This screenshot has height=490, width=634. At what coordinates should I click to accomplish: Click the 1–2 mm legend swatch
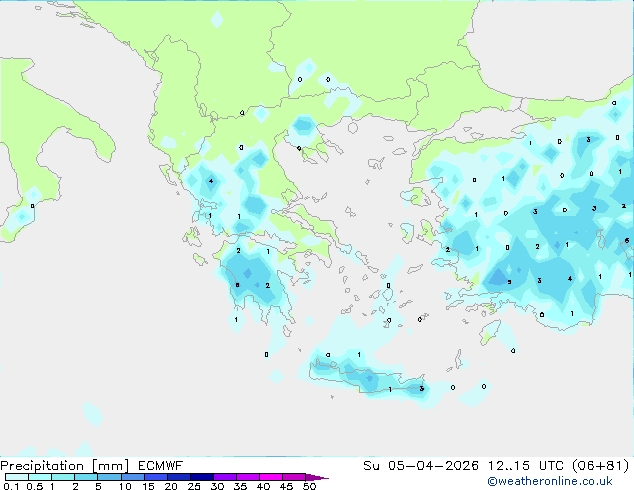(63, 477)
